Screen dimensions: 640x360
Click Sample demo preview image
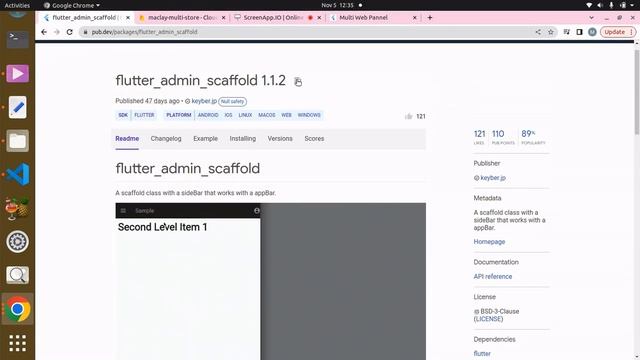[x=270, y=281]
